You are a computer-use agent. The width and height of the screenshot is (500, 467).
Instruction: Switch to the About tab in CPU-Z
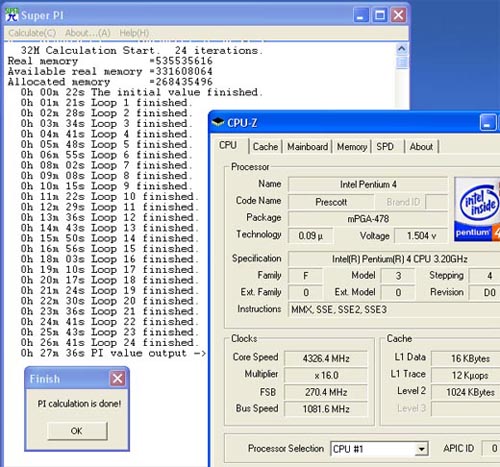pyautogui.click(x=421, y=147)
